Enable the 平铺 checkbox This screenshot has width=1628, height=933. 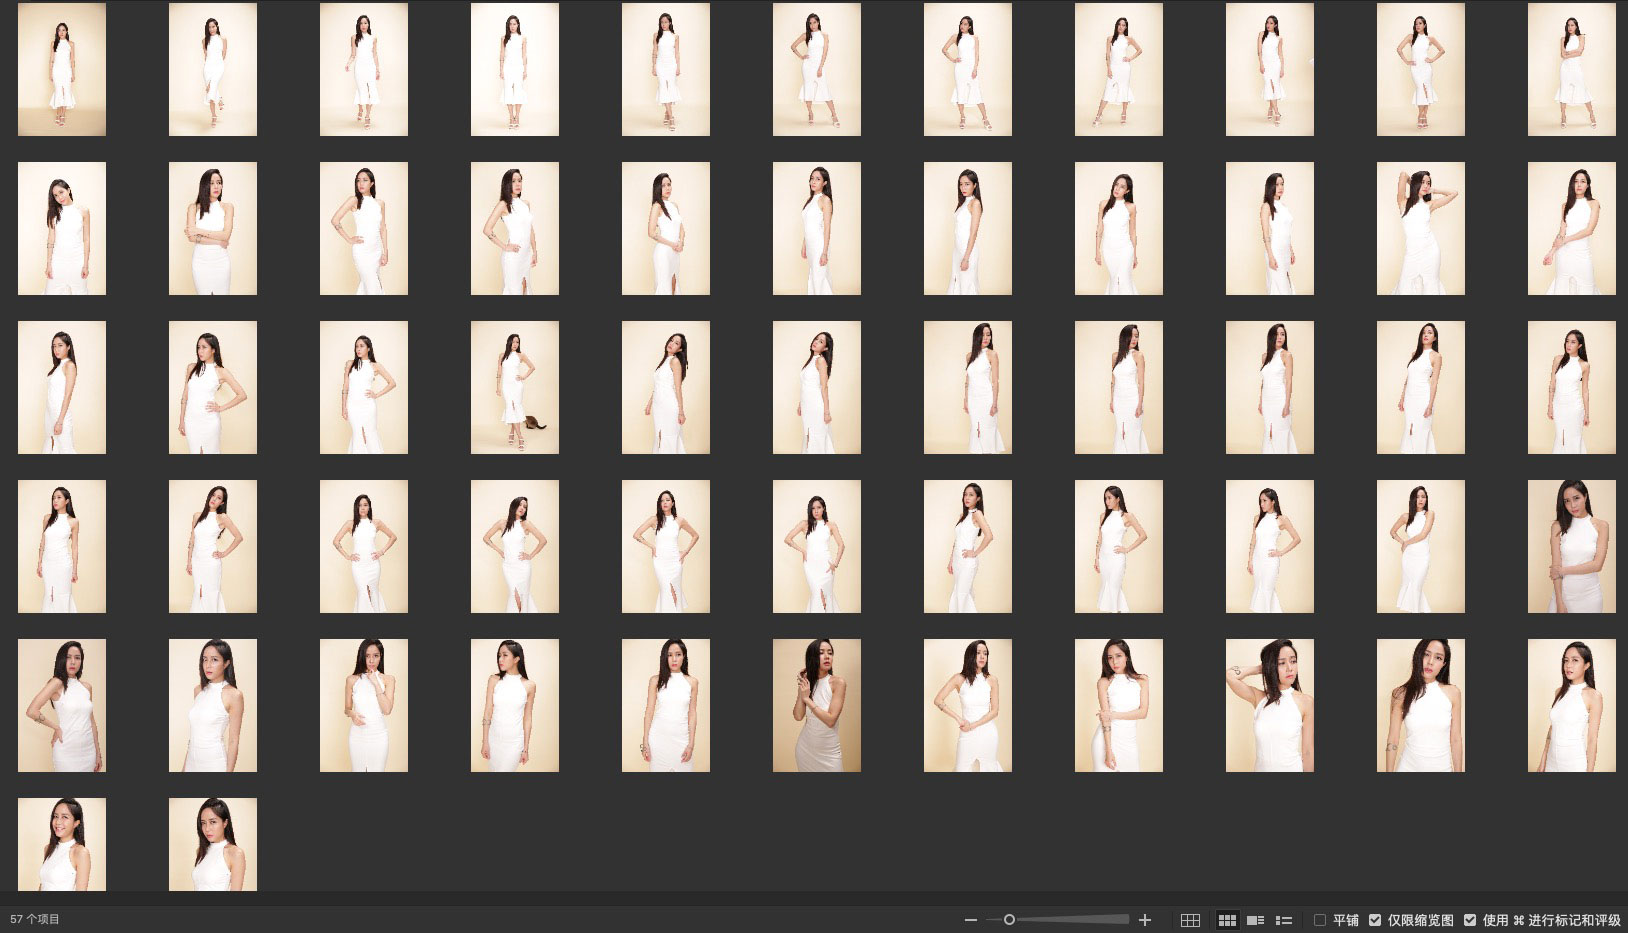[1320, 920]
